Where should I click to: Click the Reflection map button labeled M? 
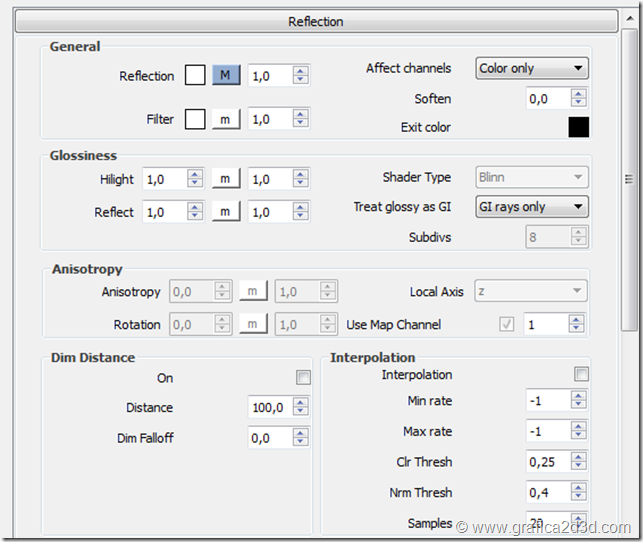[226, 76]
